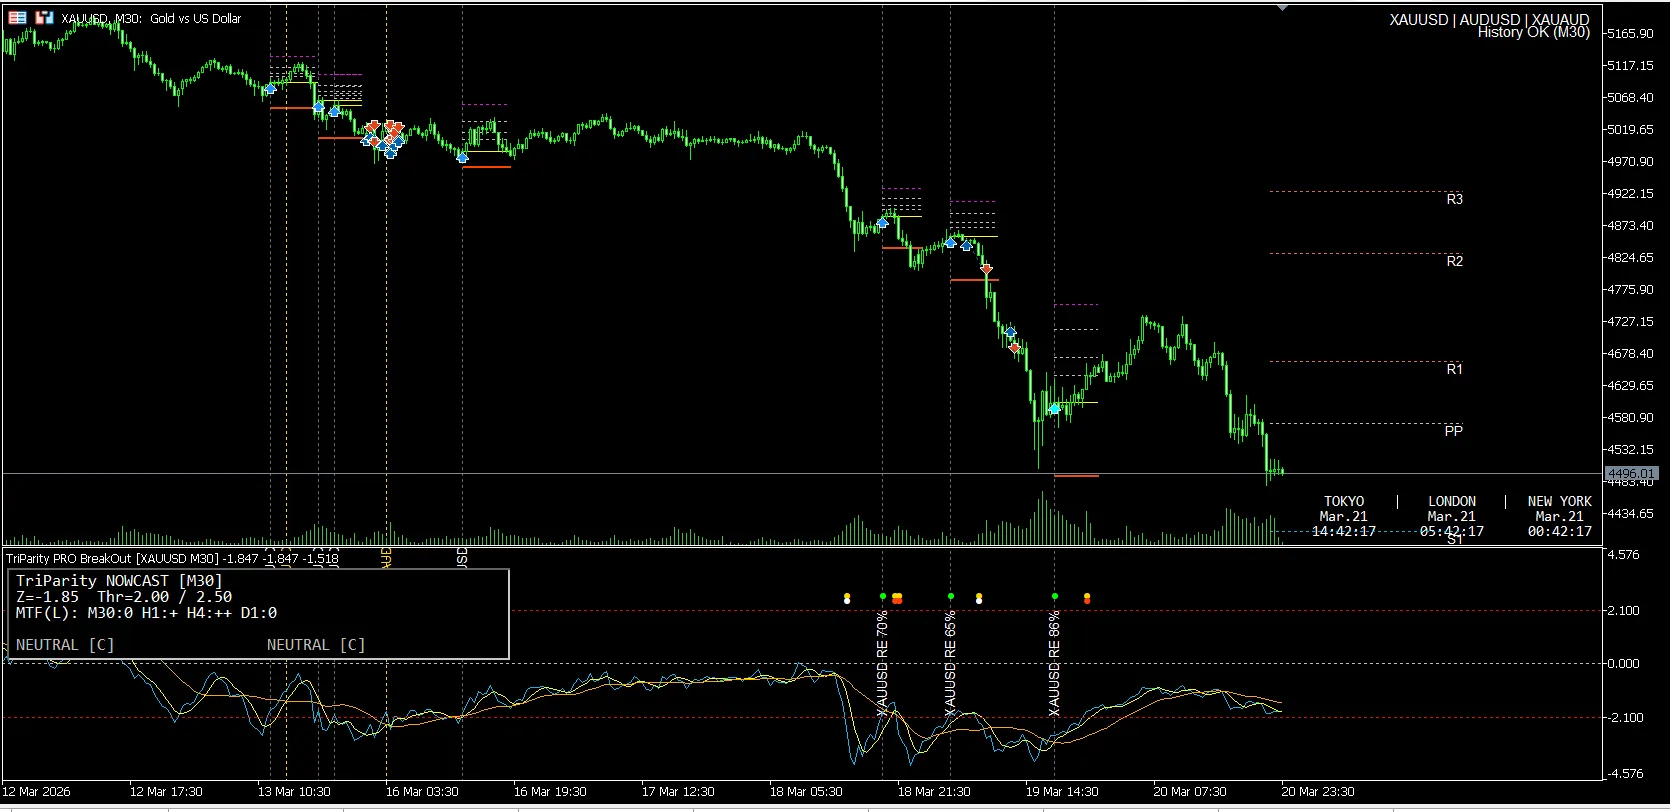This screenshot has width=1670, height=812.
Task: Select the R1 pivot level label
Action: pyautogui.click(x=1455, y=370)
